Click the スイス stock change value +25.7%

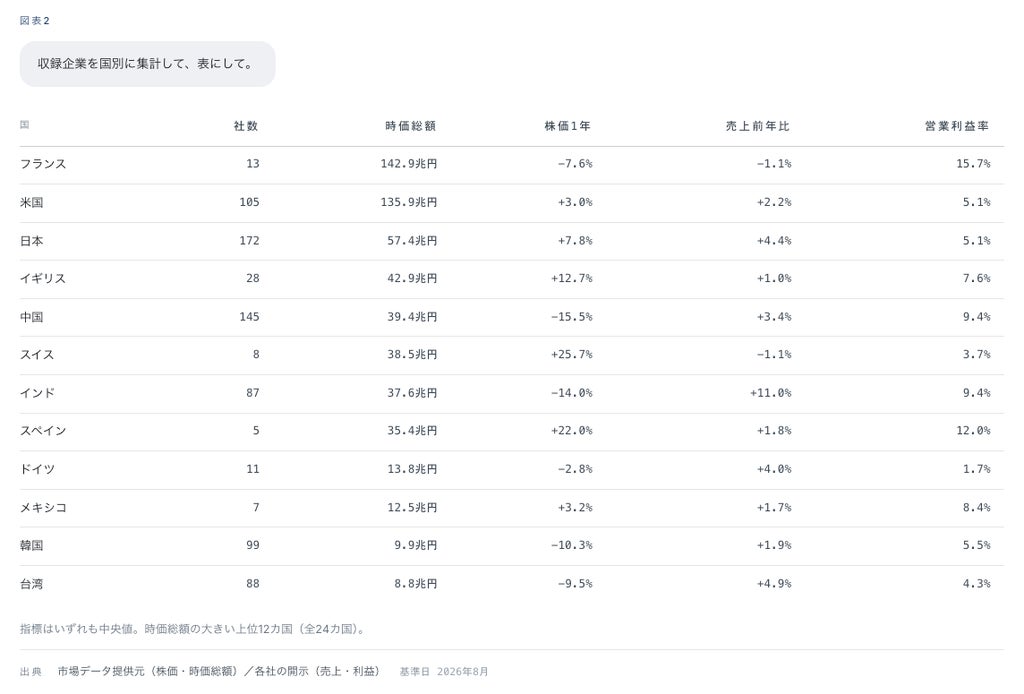(x=571, y=355)
